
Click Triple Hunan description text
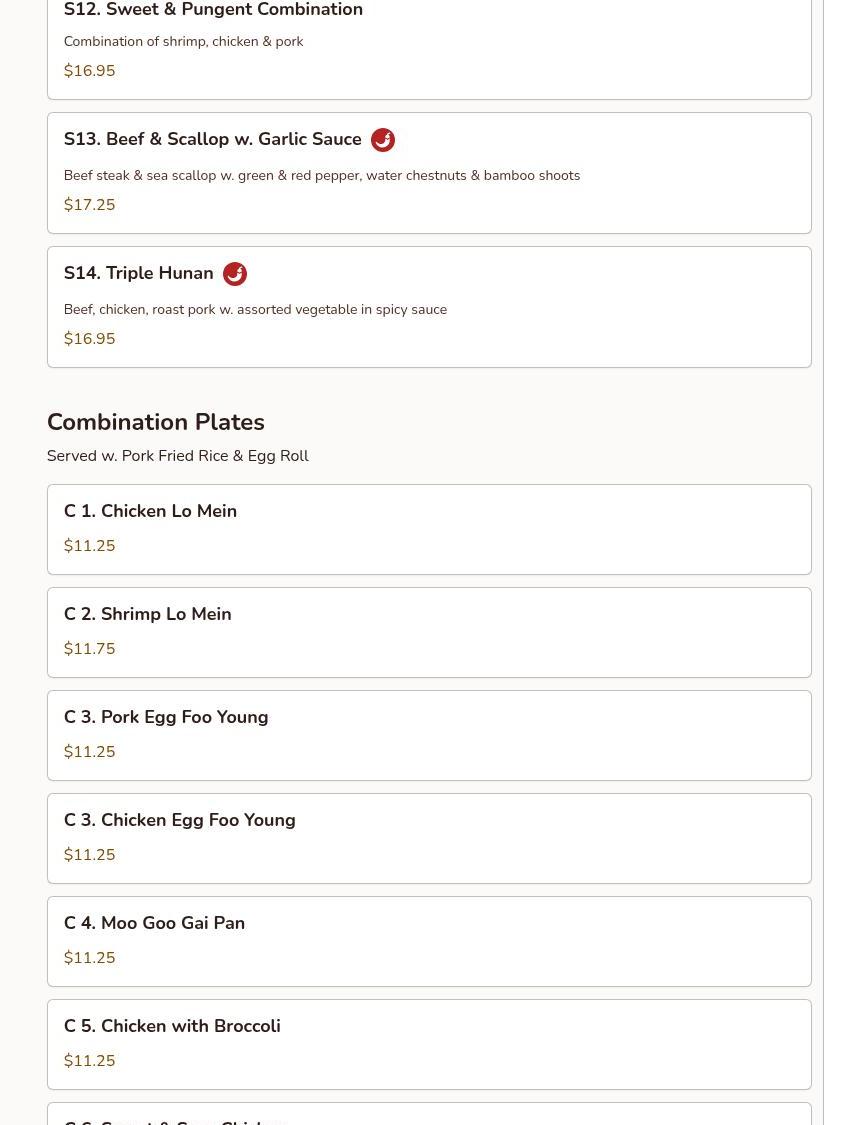click(255, 310)
